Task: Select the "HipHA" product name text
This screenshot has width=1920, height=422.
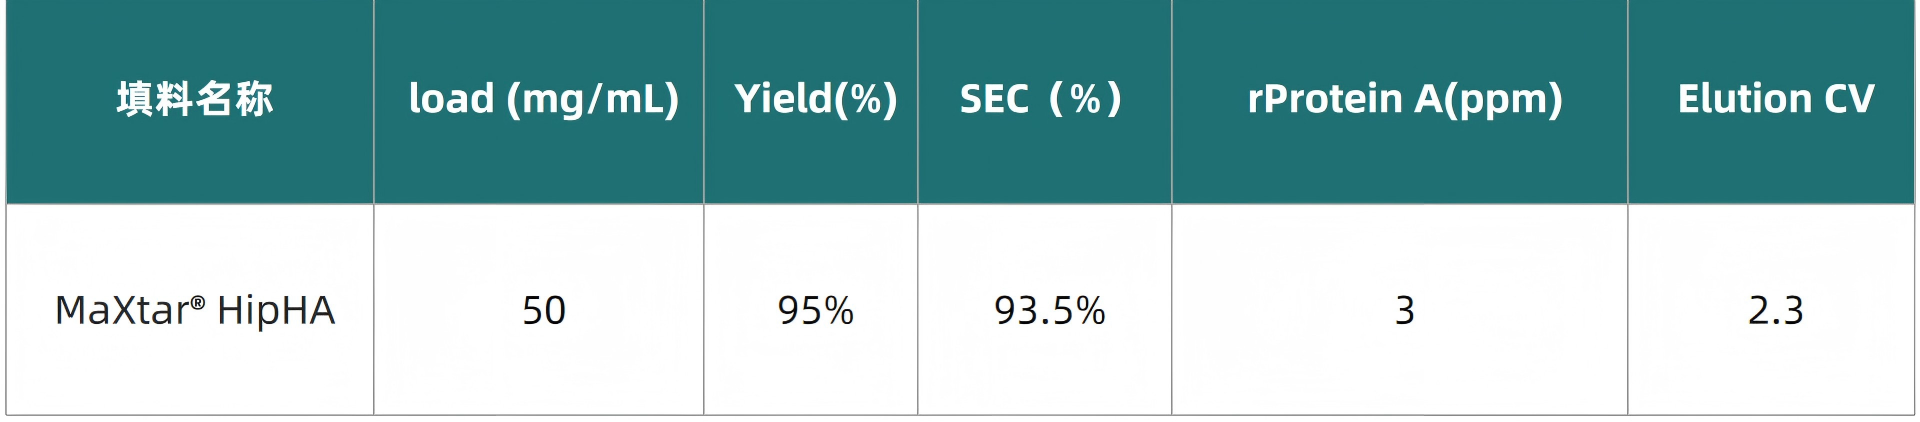Action: pos(276,311)
